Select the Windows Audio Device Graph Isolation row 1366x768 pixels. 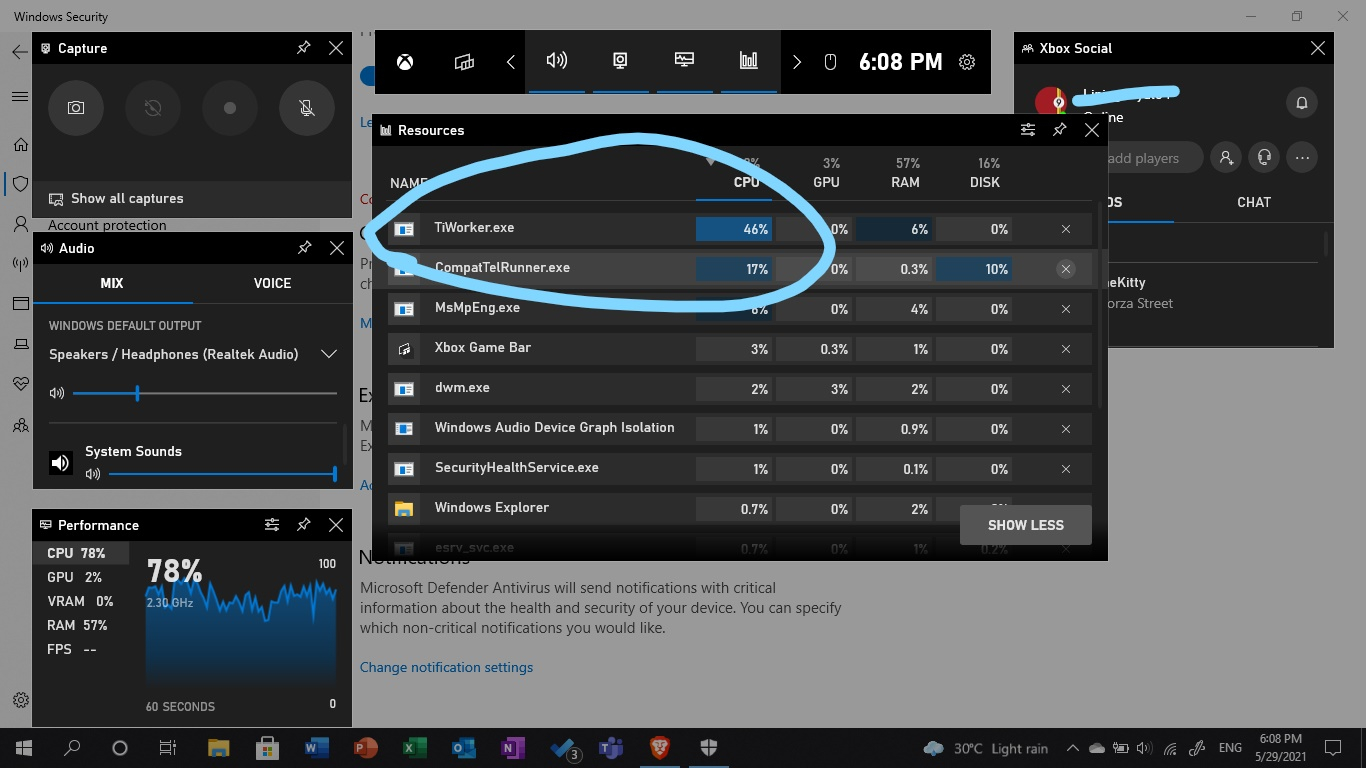click(x=740, y=428)
